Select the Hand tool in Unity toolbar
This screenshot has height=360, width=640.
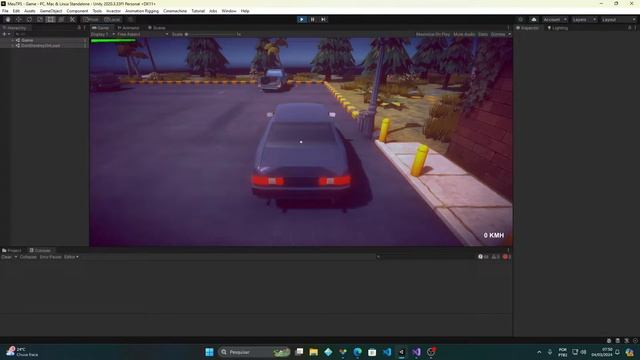point(8,20)
